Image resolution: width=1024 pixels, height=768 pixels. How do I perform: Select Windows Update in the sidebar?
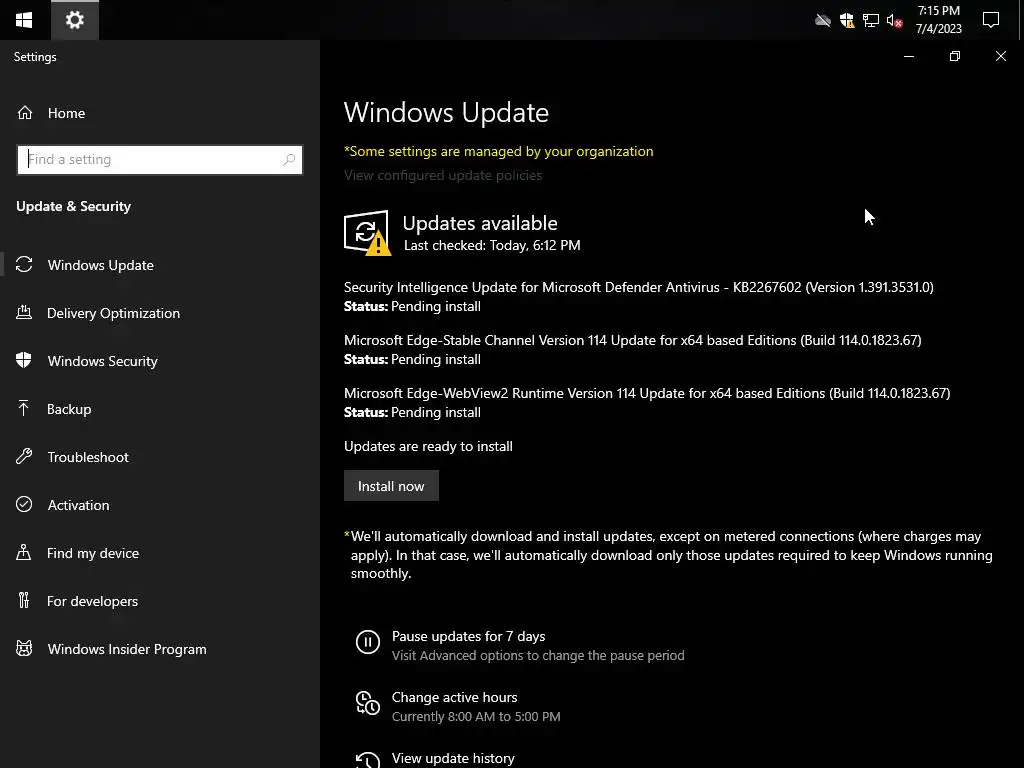coord(101,265)
